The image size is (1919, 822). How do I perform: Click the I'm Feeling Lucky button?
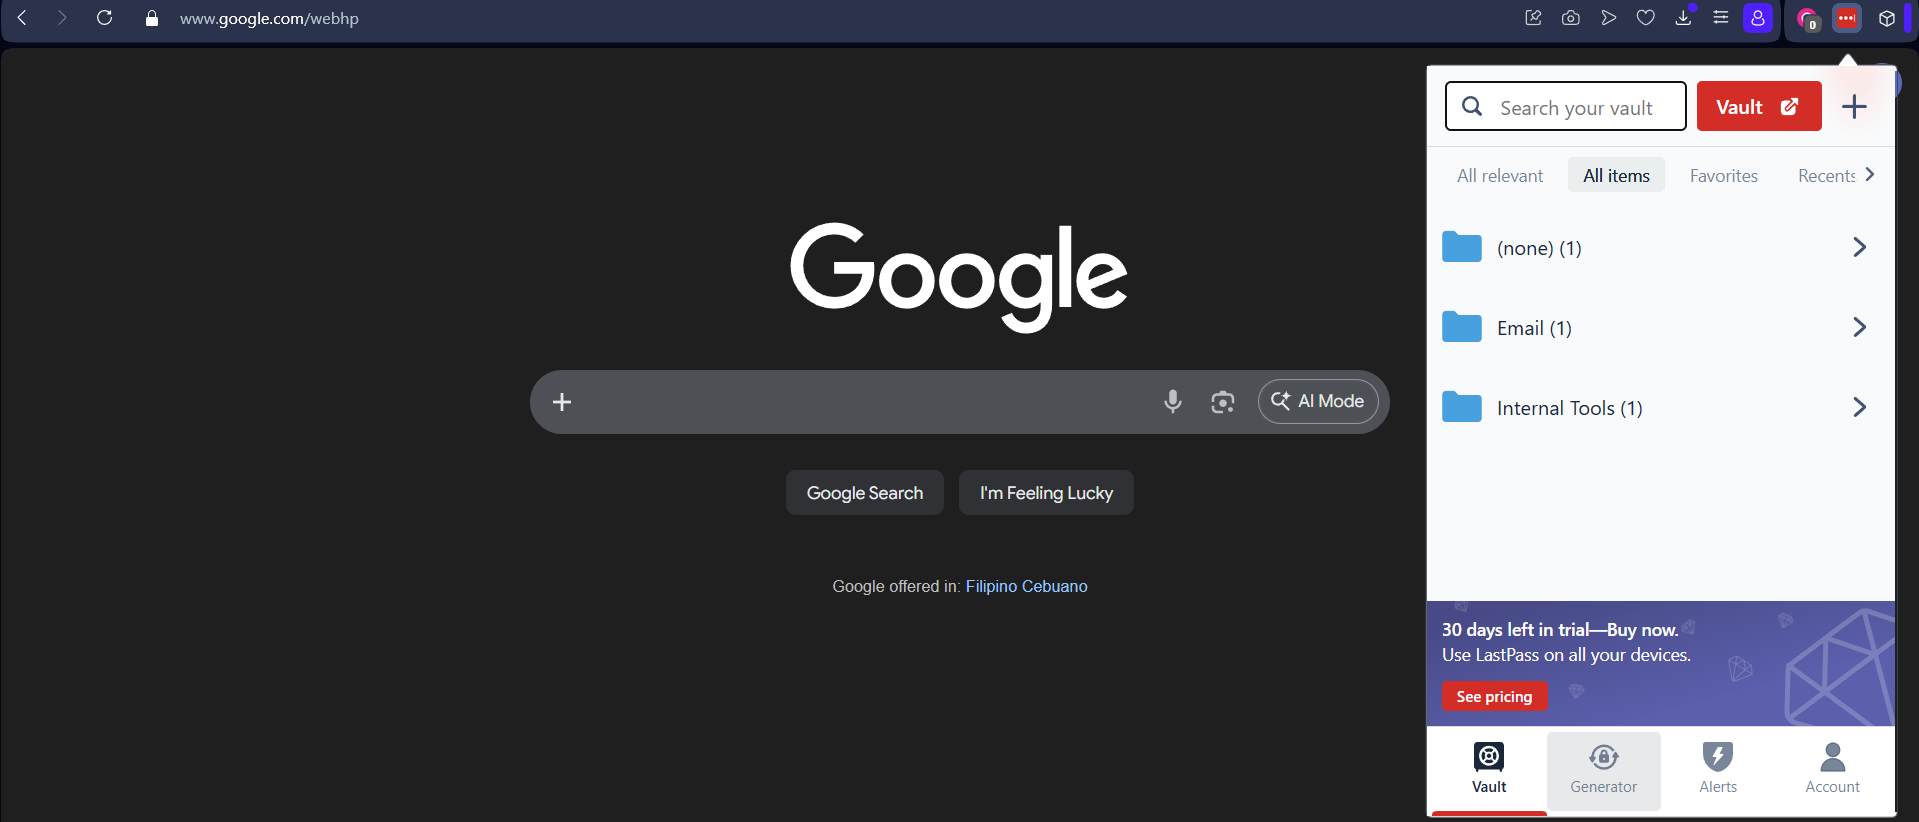pos(1046,493)
